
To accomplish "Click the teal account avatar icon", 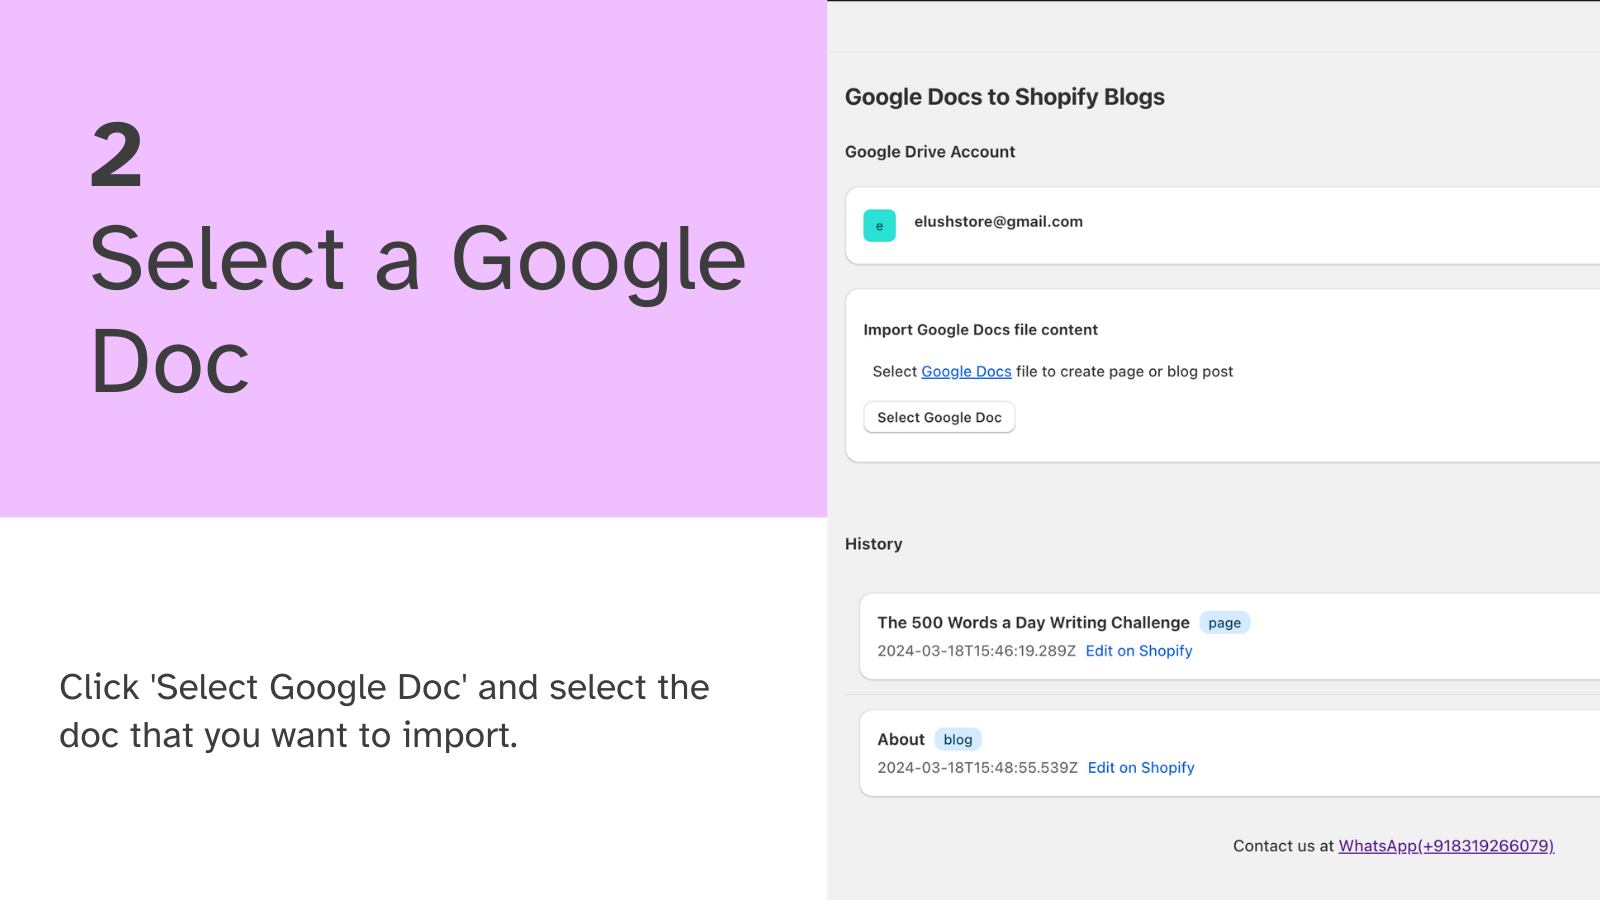I will click(x=879, y=226).
